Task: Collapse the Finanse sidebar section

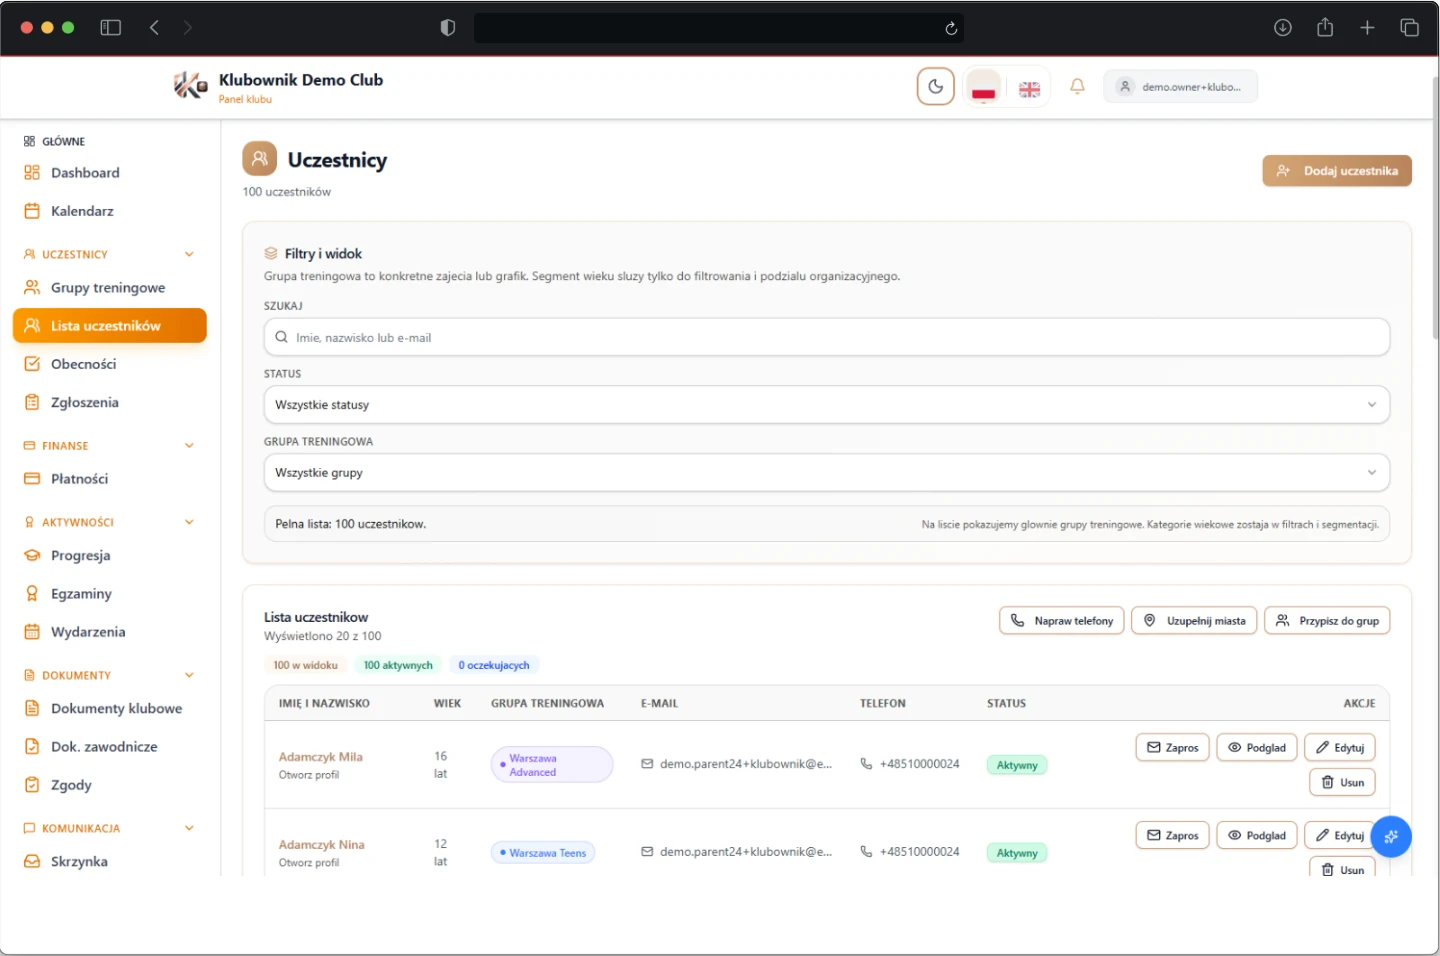Action: coord(189,446)
